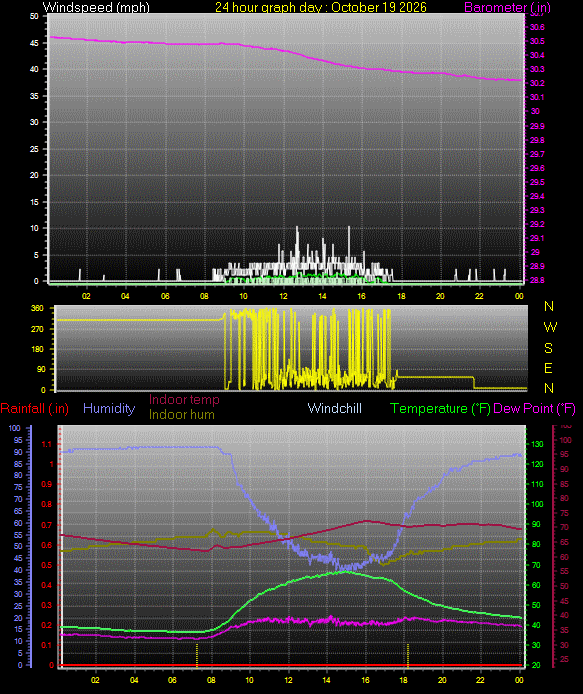Click 1.1 on the red rainfall axis
The width and height of the screenshot is (583, 694).
pyautogui.click(x=46, y=444)
